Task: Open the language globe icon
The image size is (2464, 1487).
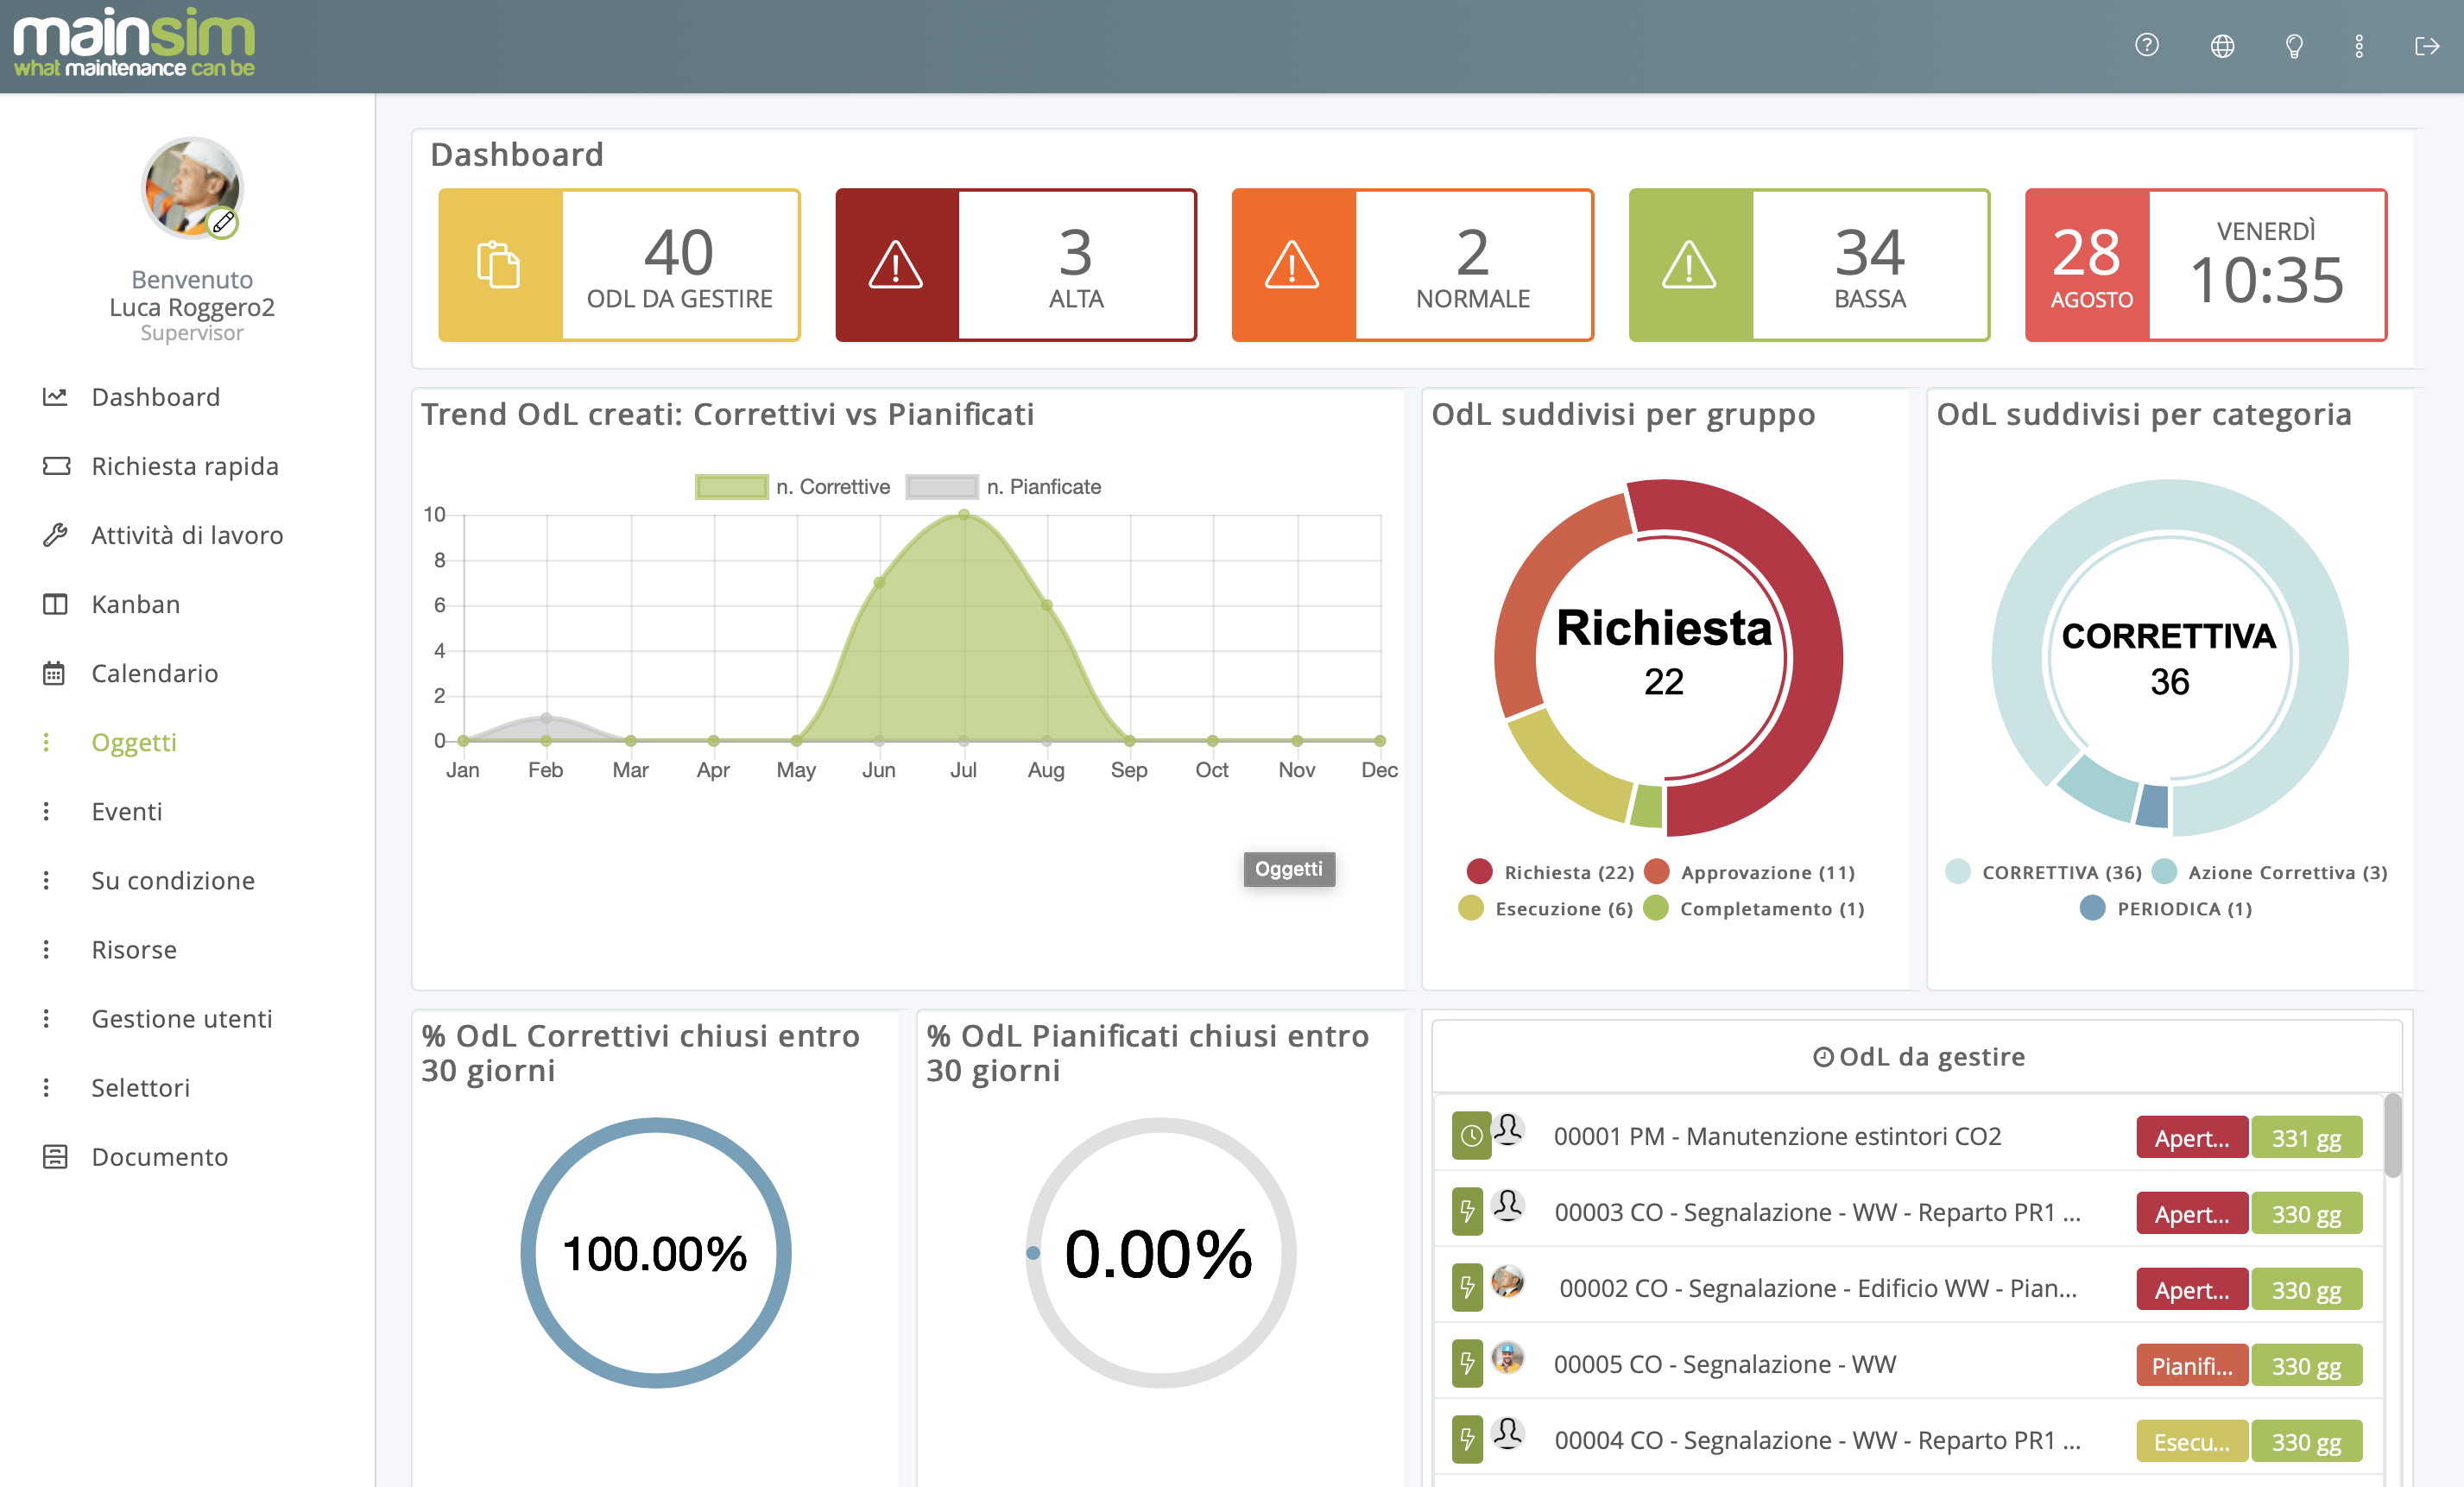Action: tap(2221, 46)
